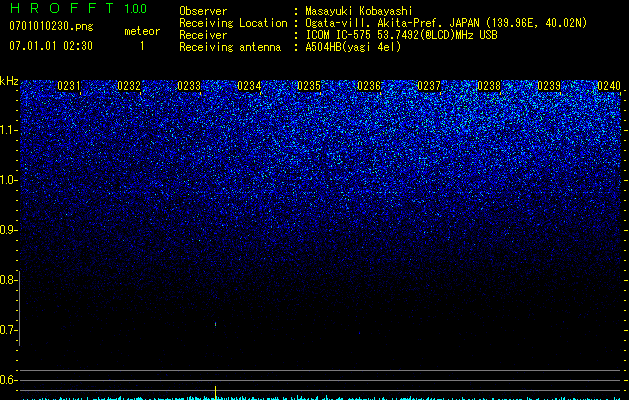Click the date stamp 07.01.01 02:30
The image size is (629, 400).
click(51, 46)
